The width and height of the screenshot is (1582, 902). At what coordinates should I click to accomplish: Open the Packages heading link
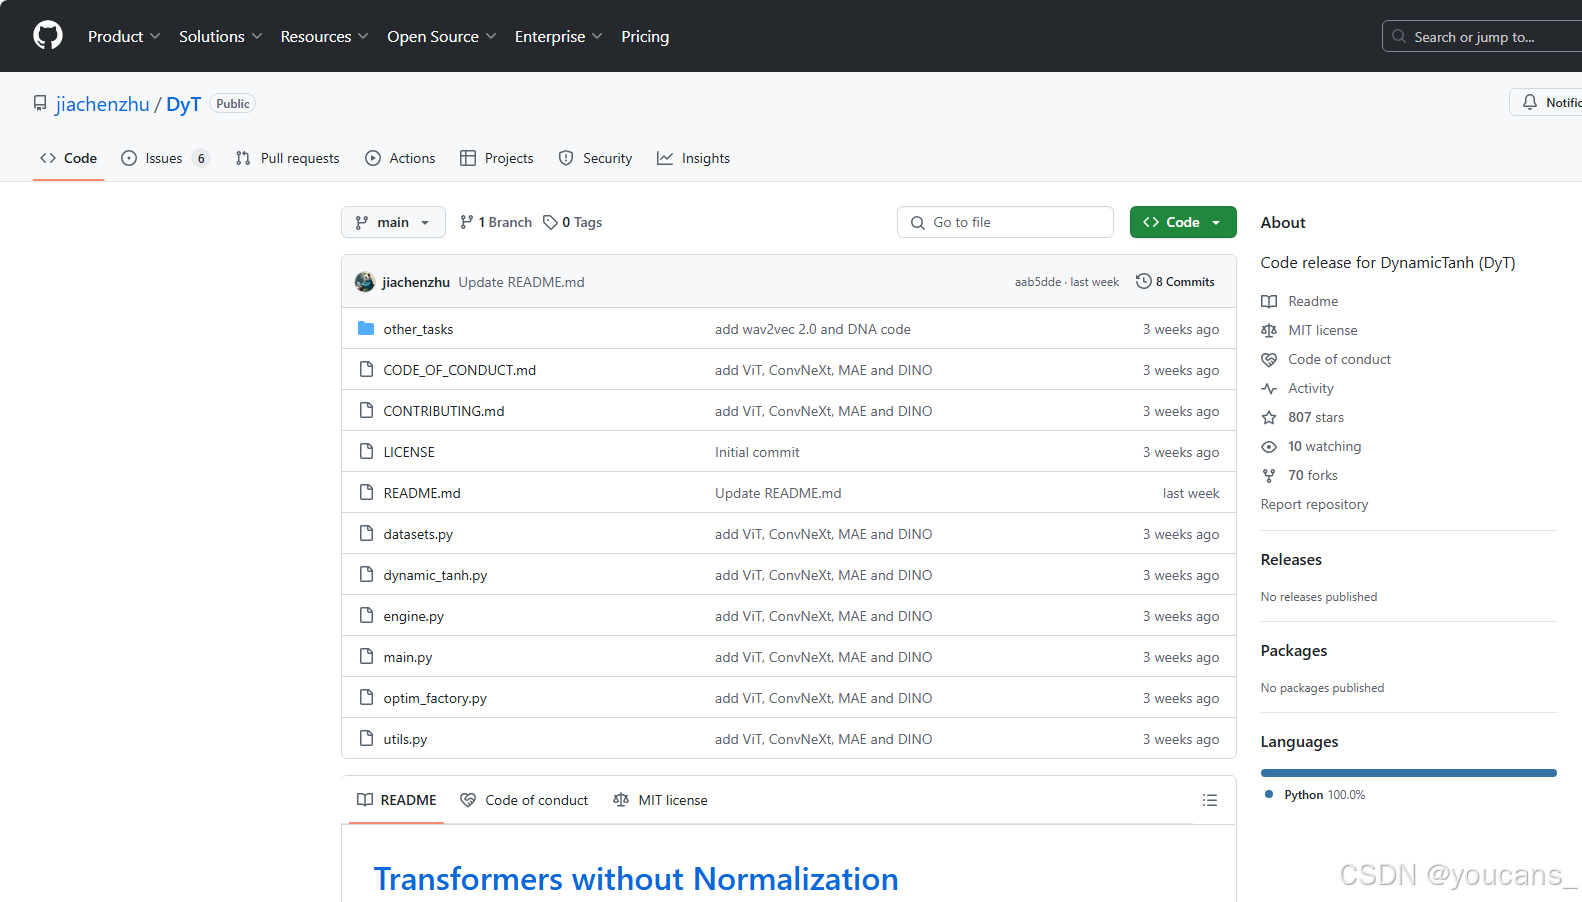(1294, 650)
